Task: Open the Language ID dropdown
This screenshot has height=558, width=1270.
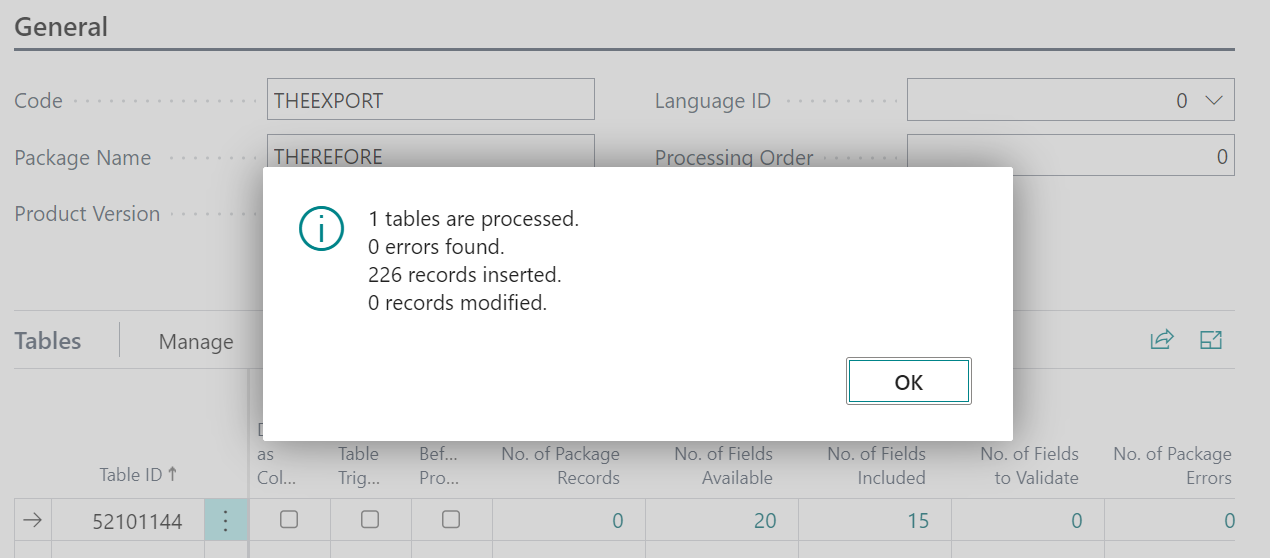Action: (x=1214, y=101)
